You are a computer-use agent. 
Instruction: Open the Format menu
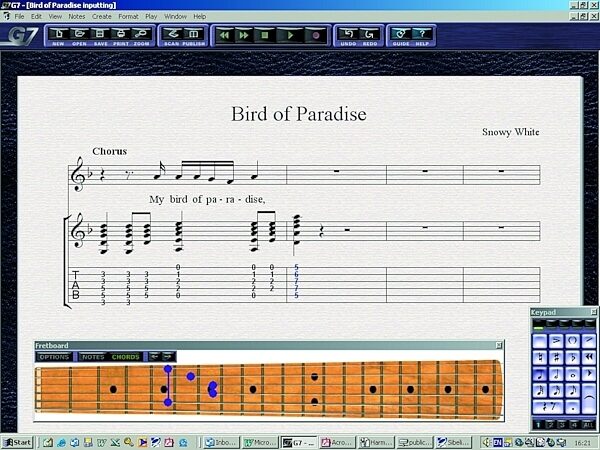coord(128,16)
